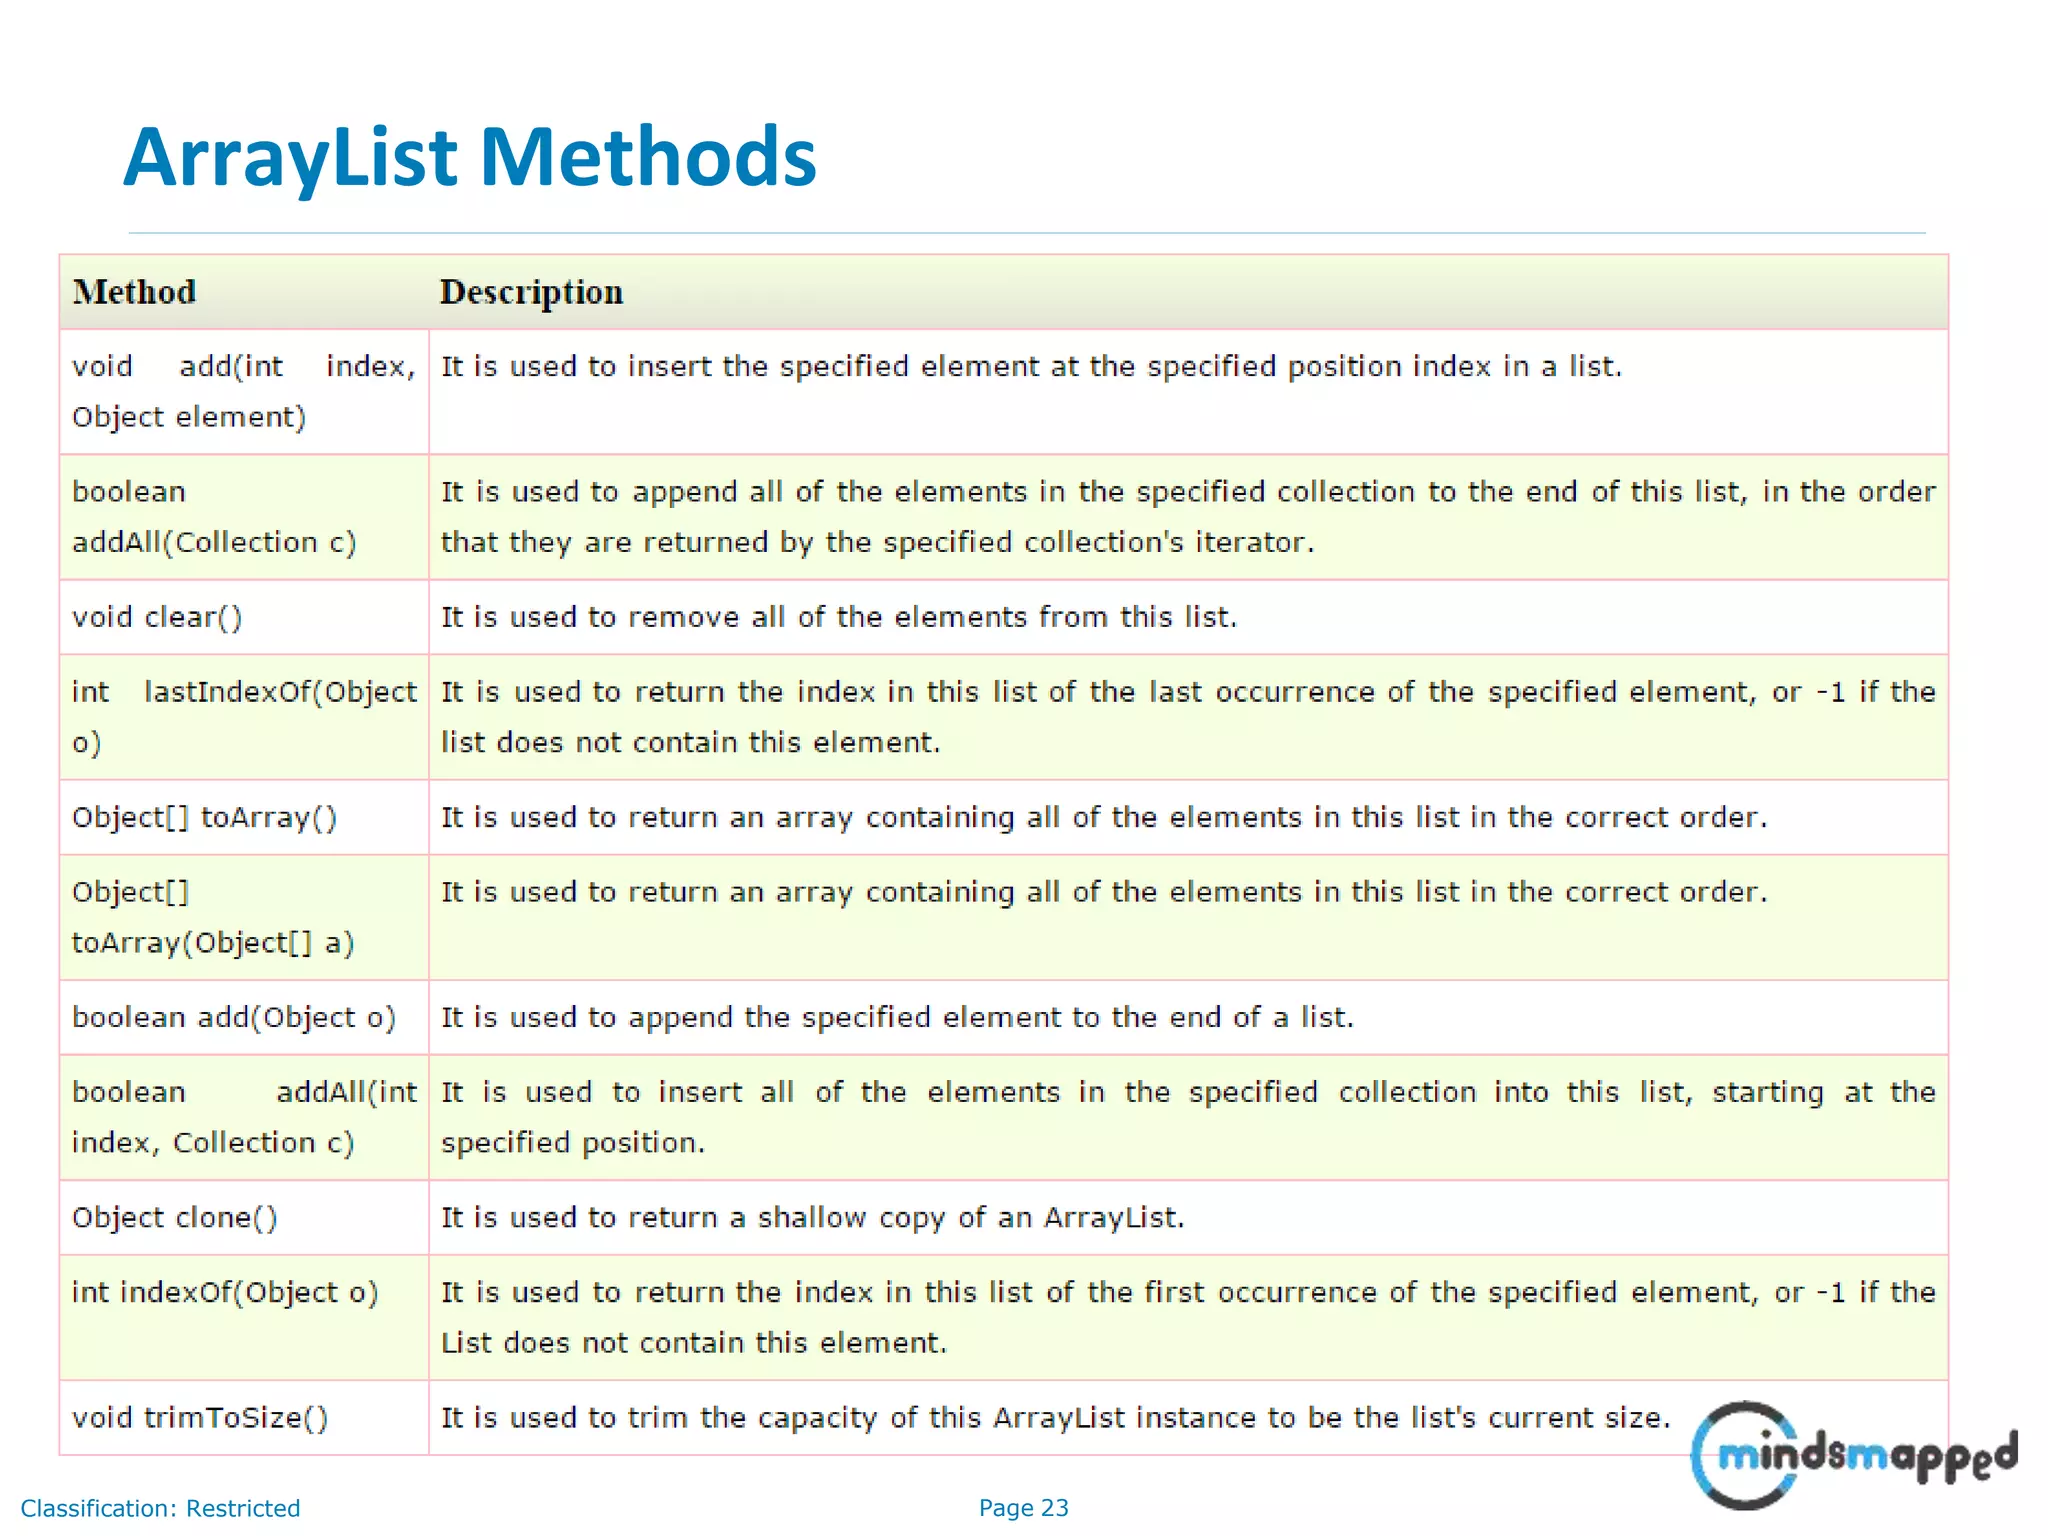2048x1536 pixels.
Task: Click description about appending all collection elements
Action: (1188, 517)
